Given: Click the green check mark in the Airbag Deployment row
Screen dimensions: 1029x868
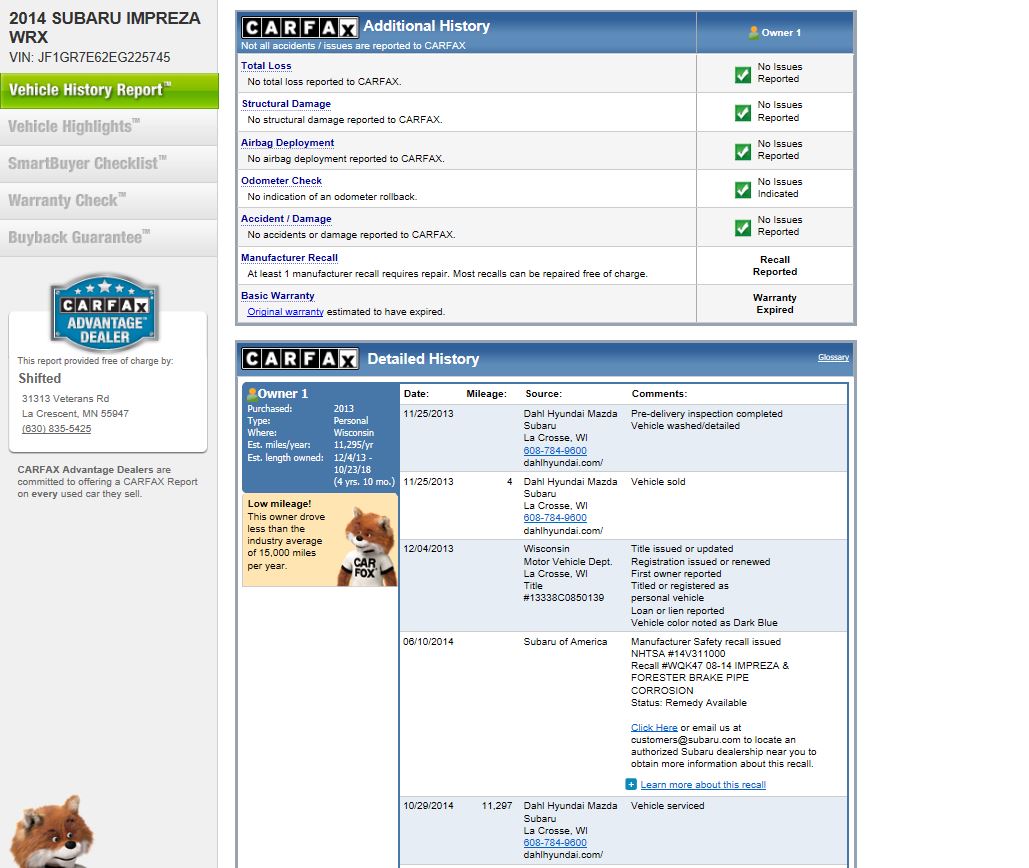Looking at the screenshot, I should (743, 152).
